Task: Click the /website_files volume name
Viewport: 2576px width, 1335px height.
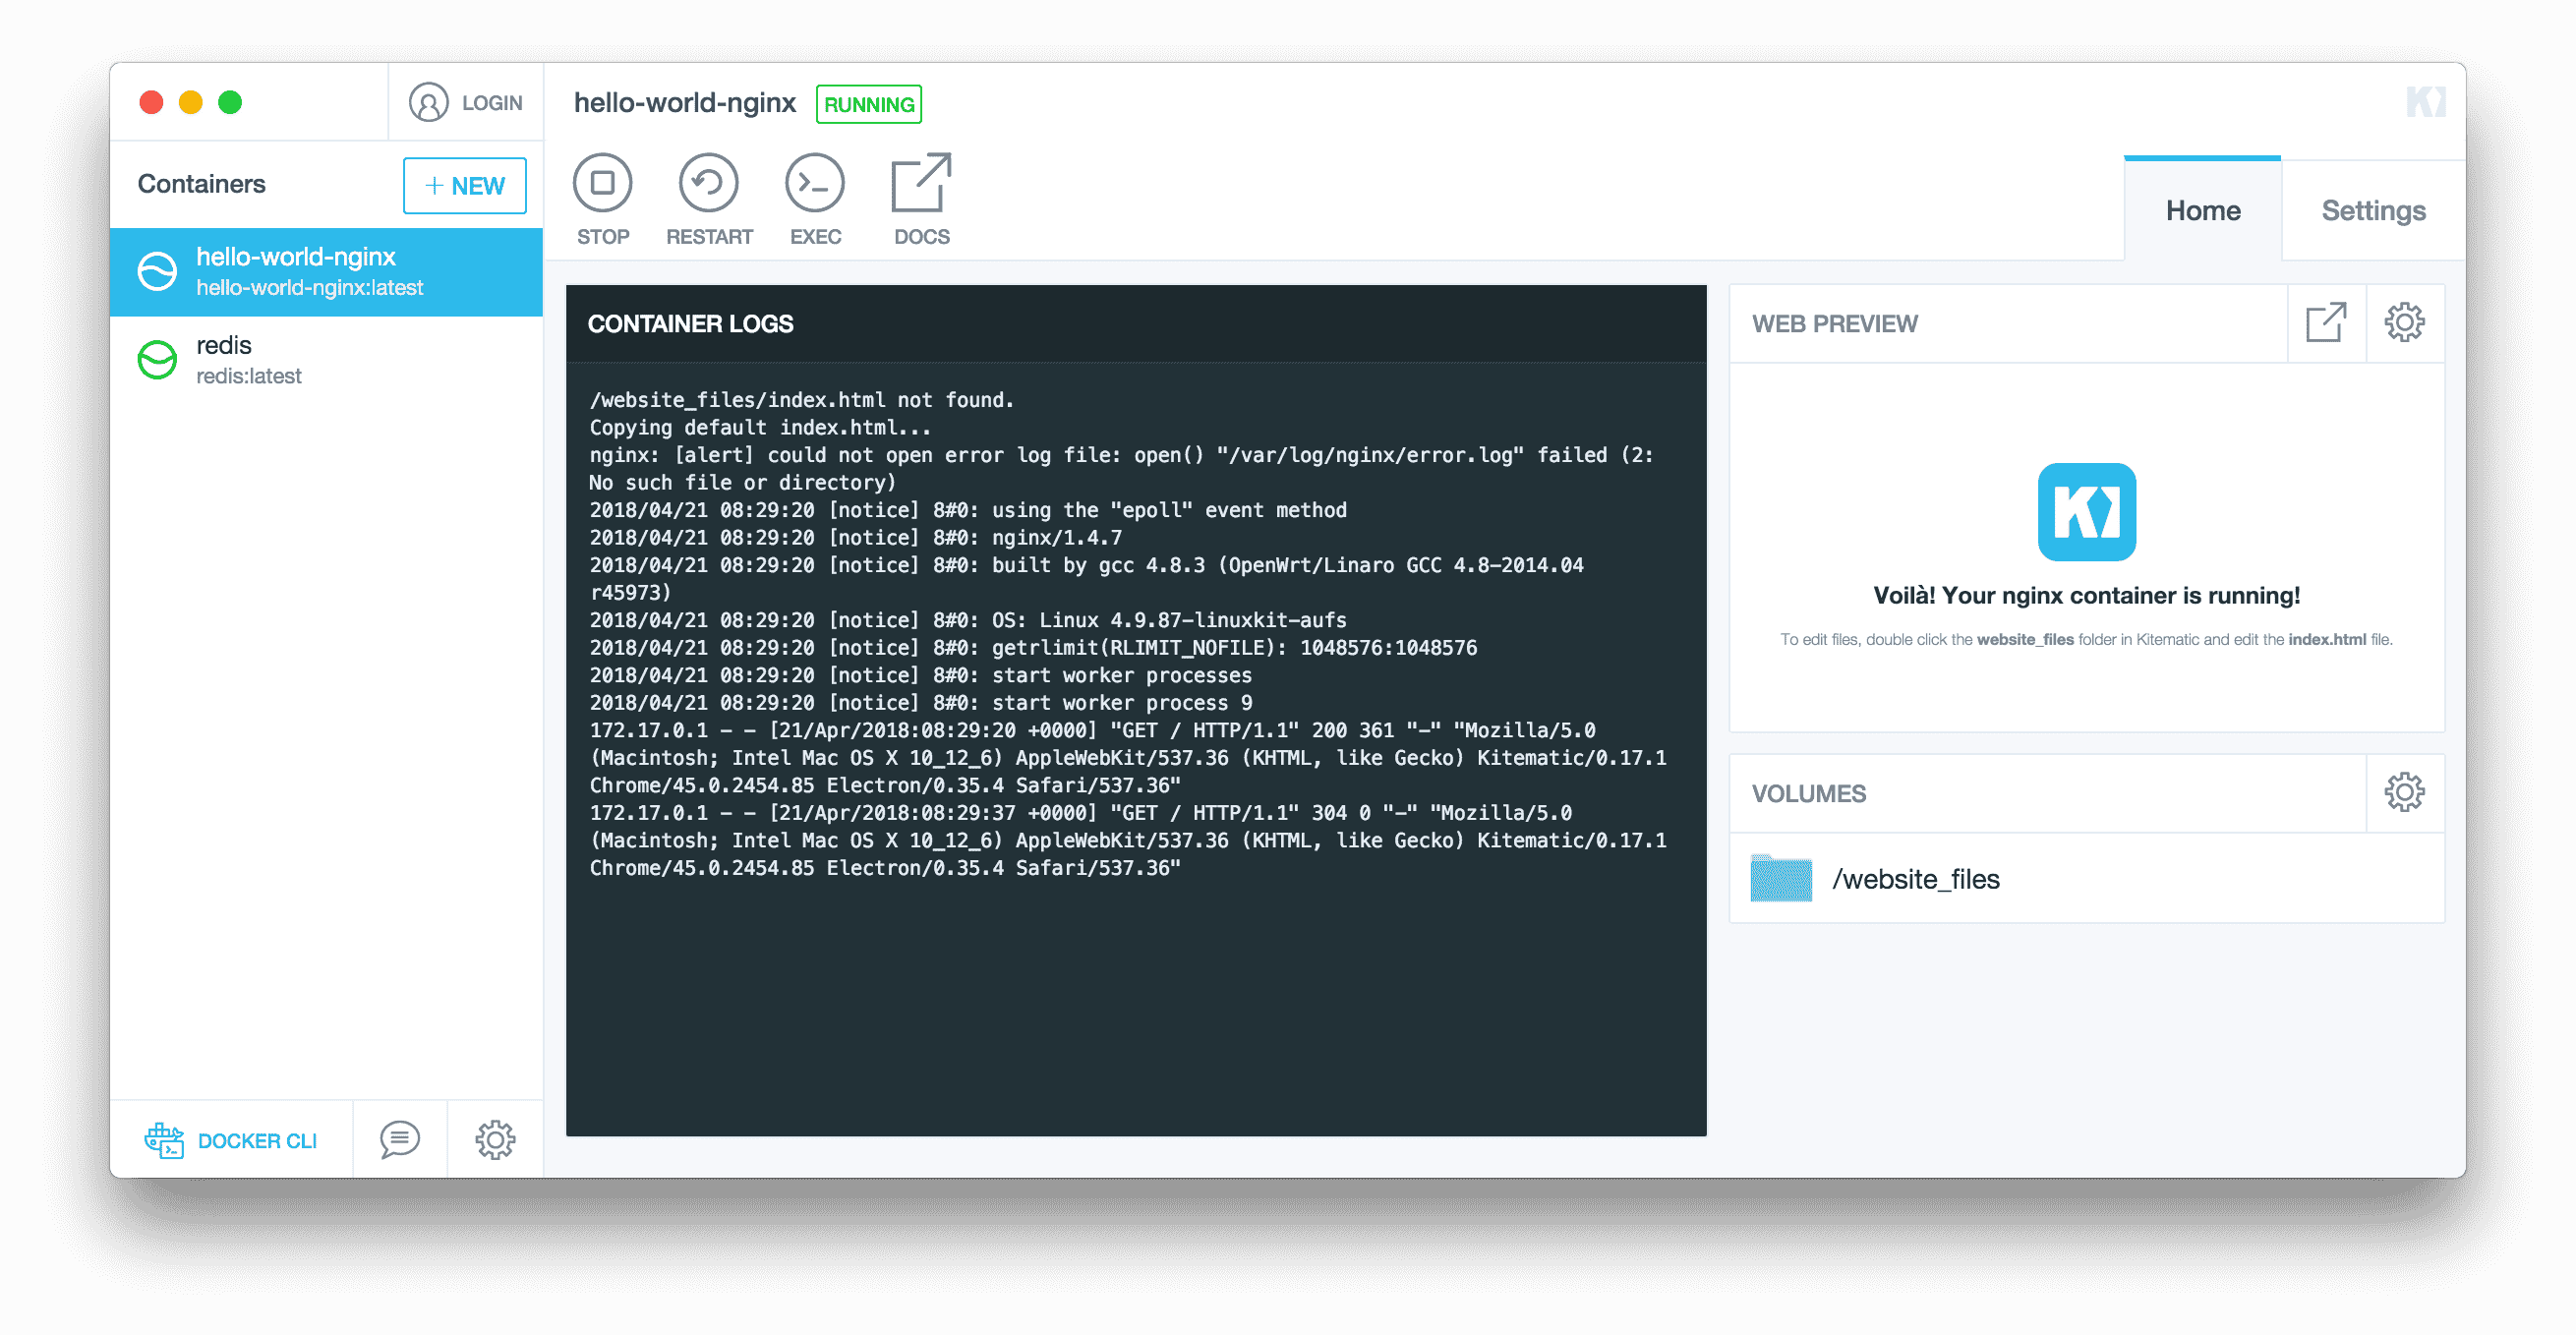Action: [x=1915, y=879]
